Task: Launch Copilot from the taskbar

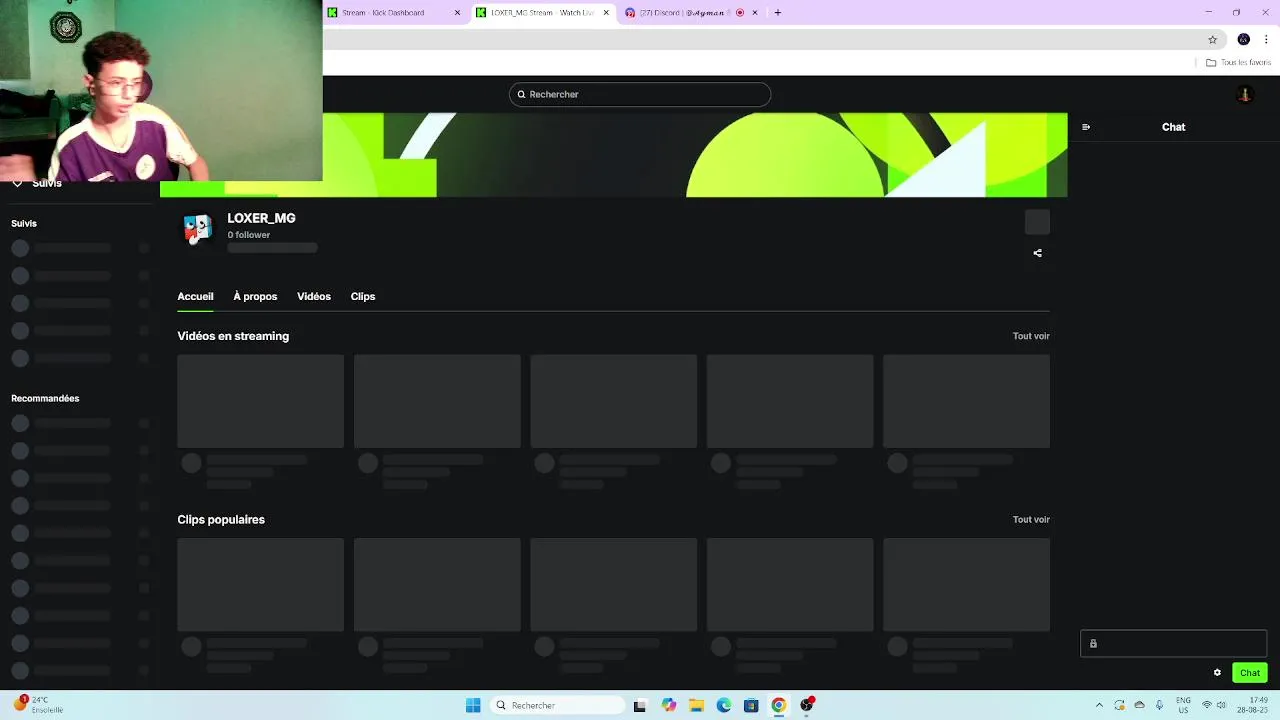Action: [669, 705]
